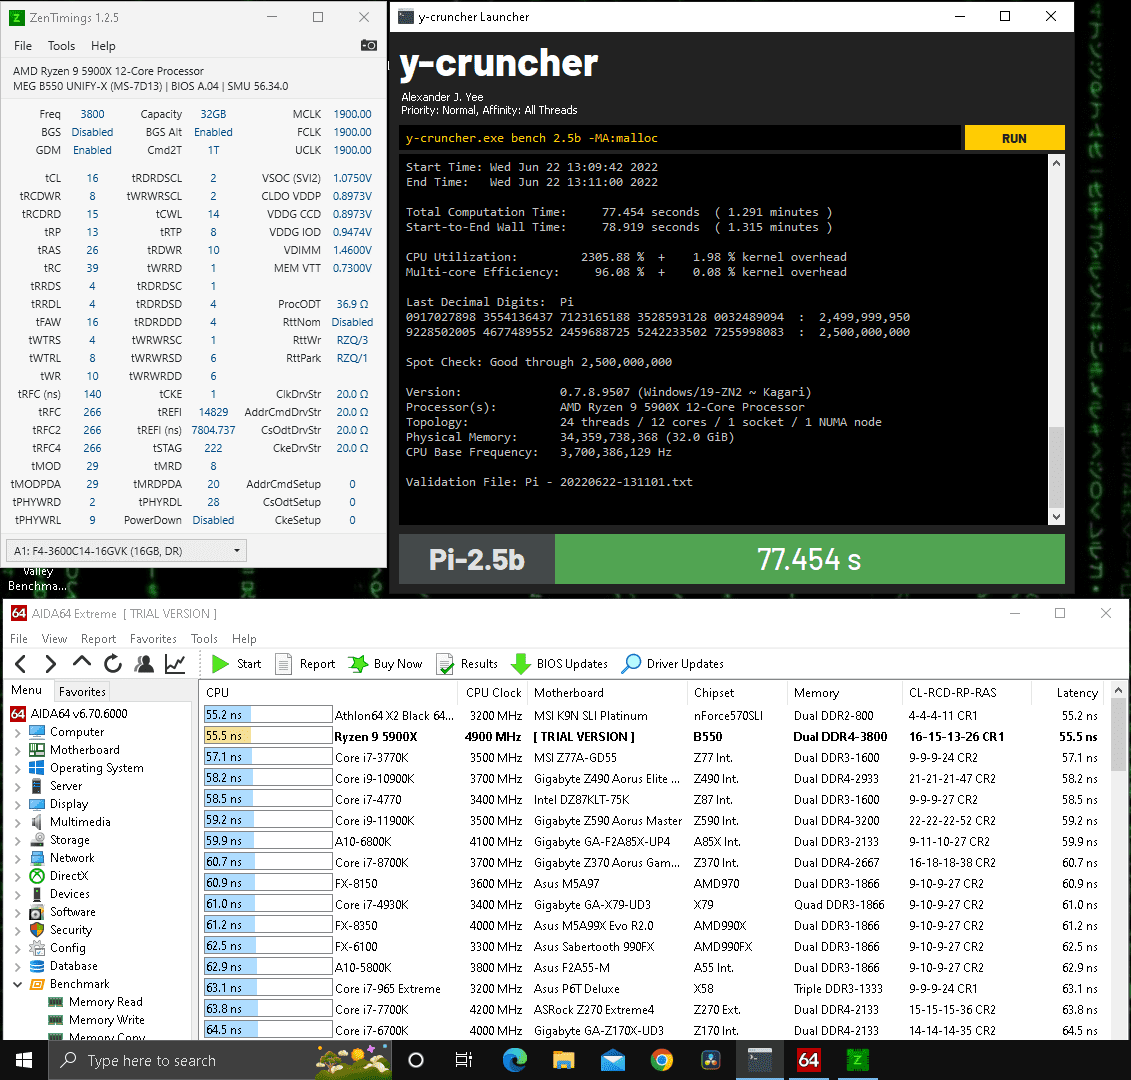Image resolution: width=1131 pixels, height=1080 pixels.
Task: Open AIDA64 View menu
Action: point(54,638)
